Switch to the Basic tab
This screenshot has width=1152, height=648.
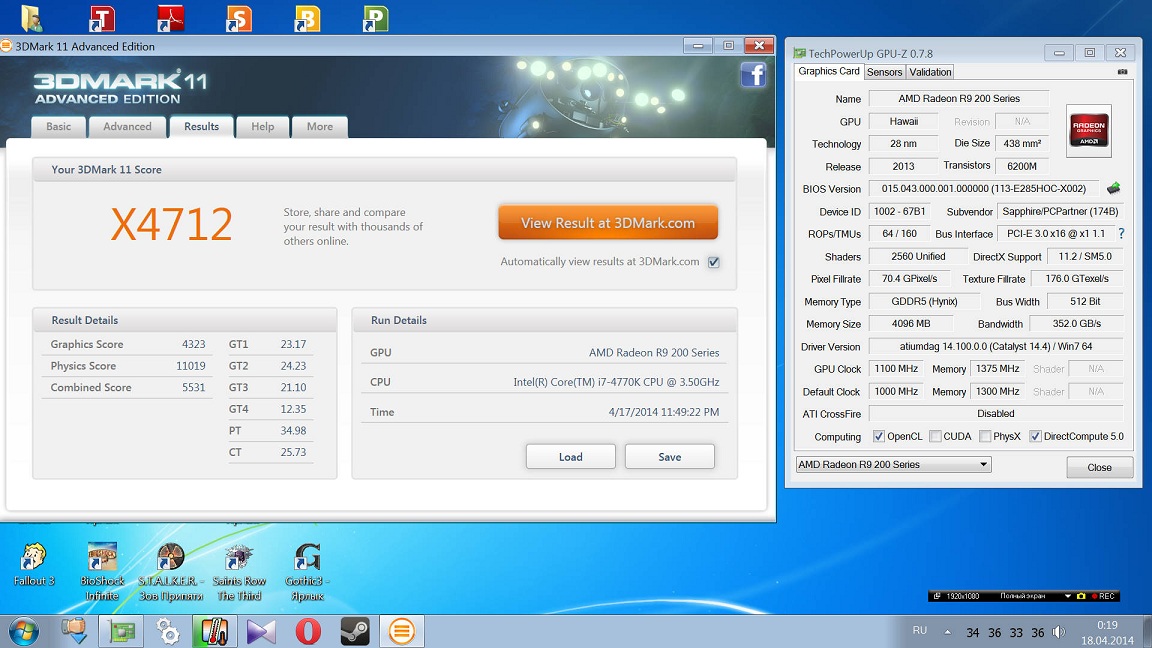[59, 126]
